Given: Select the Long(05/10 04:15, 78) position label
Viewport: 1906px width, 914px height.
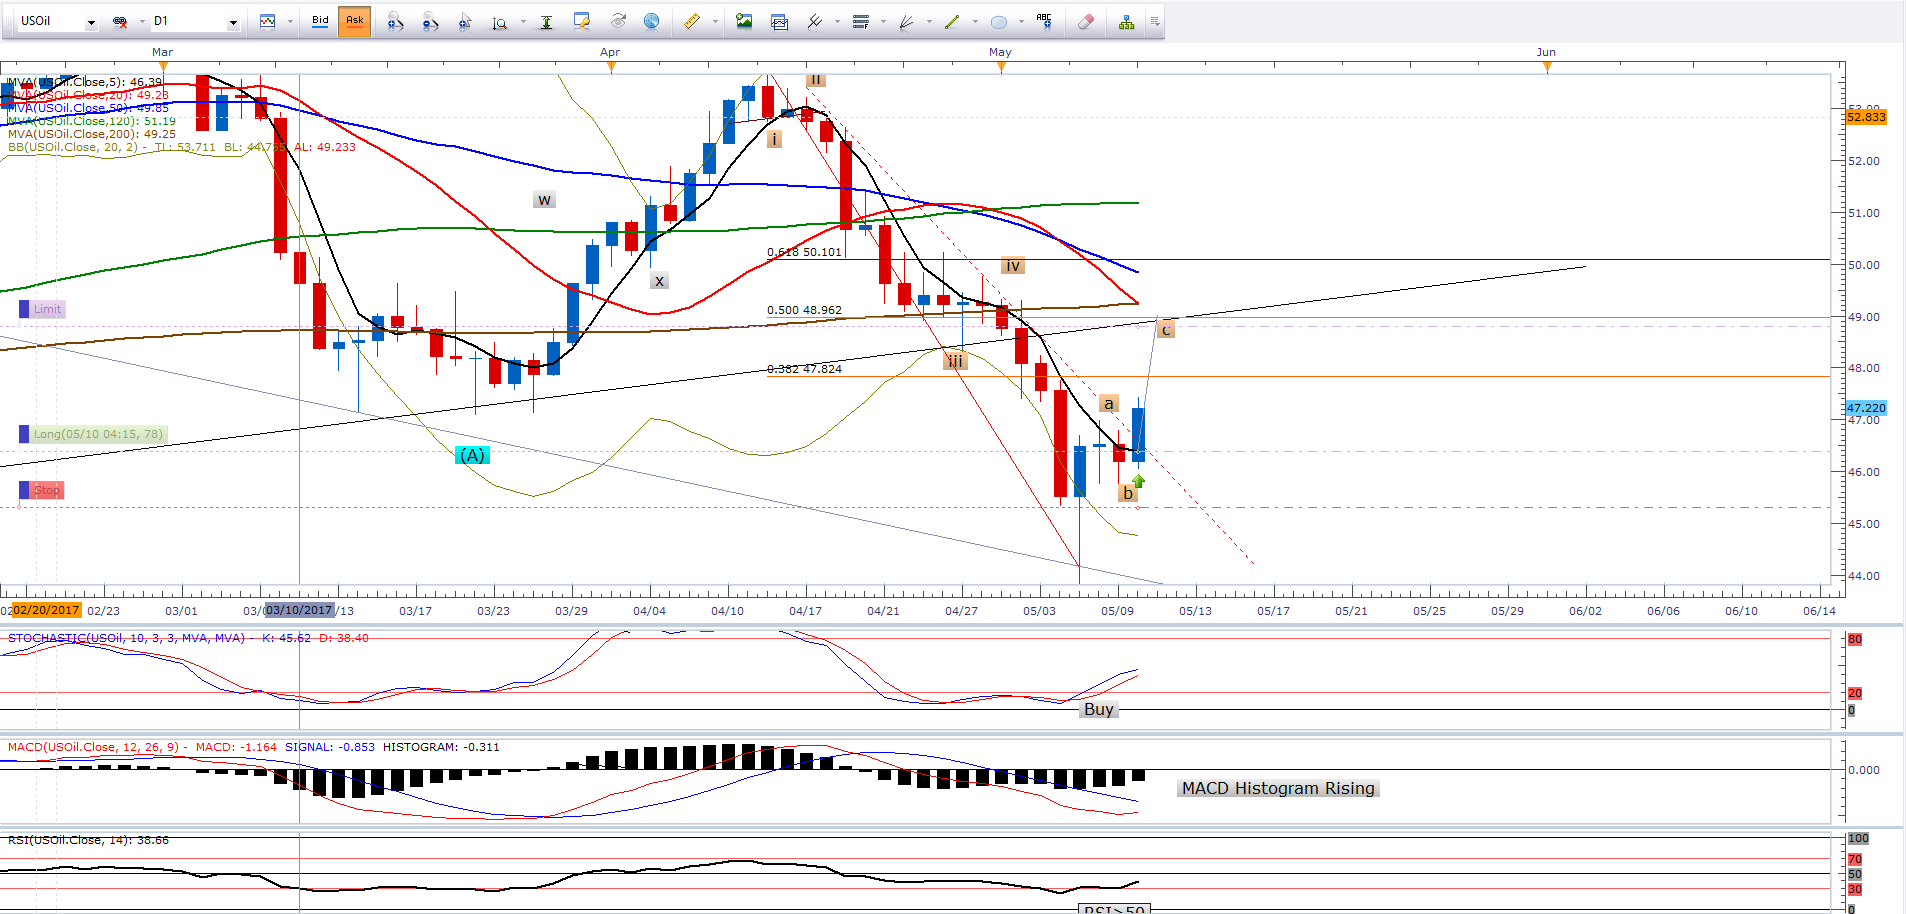Looking at the screenshot, I should (97, 434).
